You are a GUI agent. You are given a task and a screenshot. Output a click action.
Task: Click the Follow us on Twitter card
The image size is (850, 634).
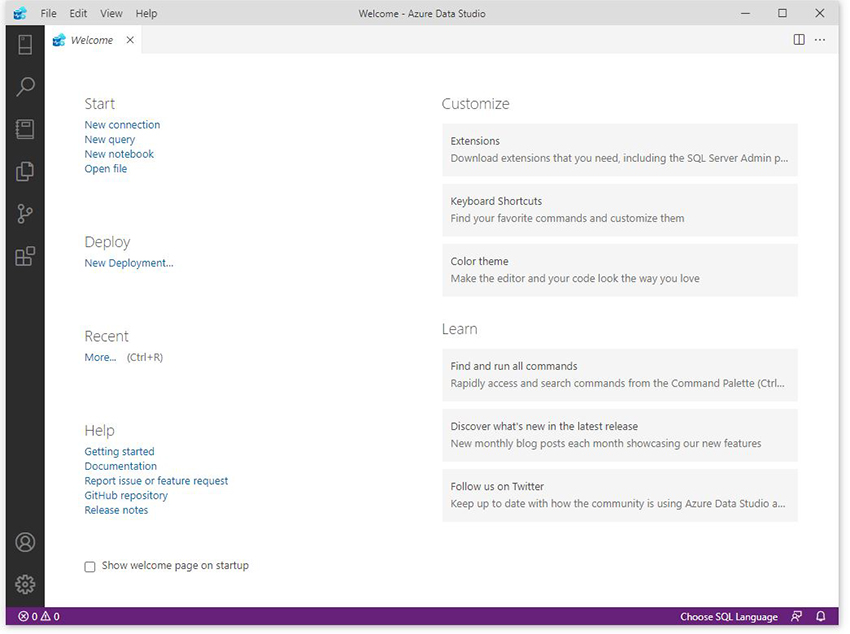tap(620, 495)
